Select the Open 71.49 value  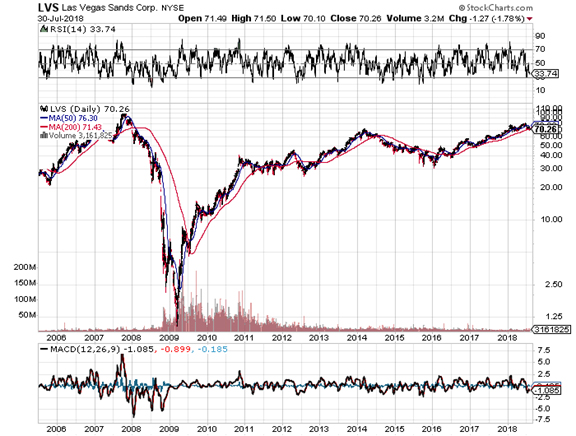pyautogui.click(x=202, y=18)
